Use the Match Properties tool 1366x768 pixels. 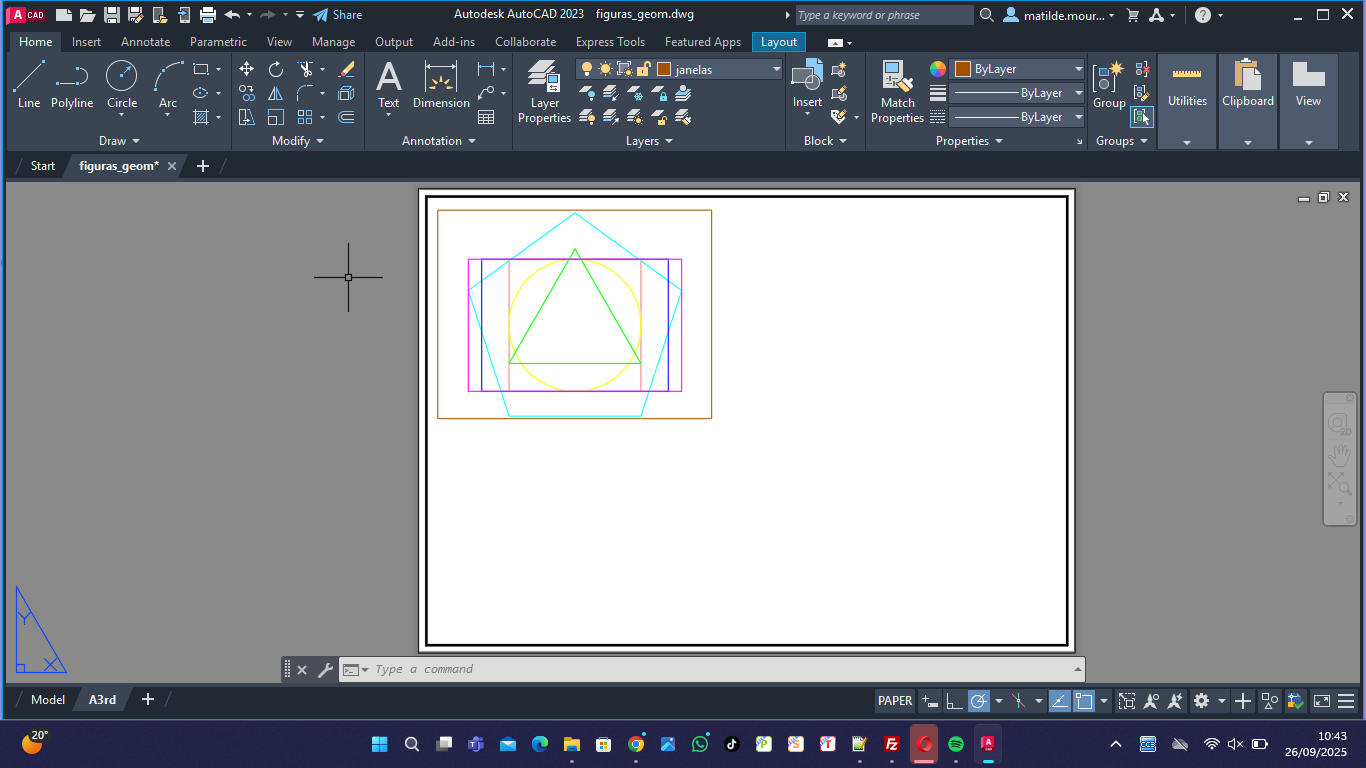point(897,90)
